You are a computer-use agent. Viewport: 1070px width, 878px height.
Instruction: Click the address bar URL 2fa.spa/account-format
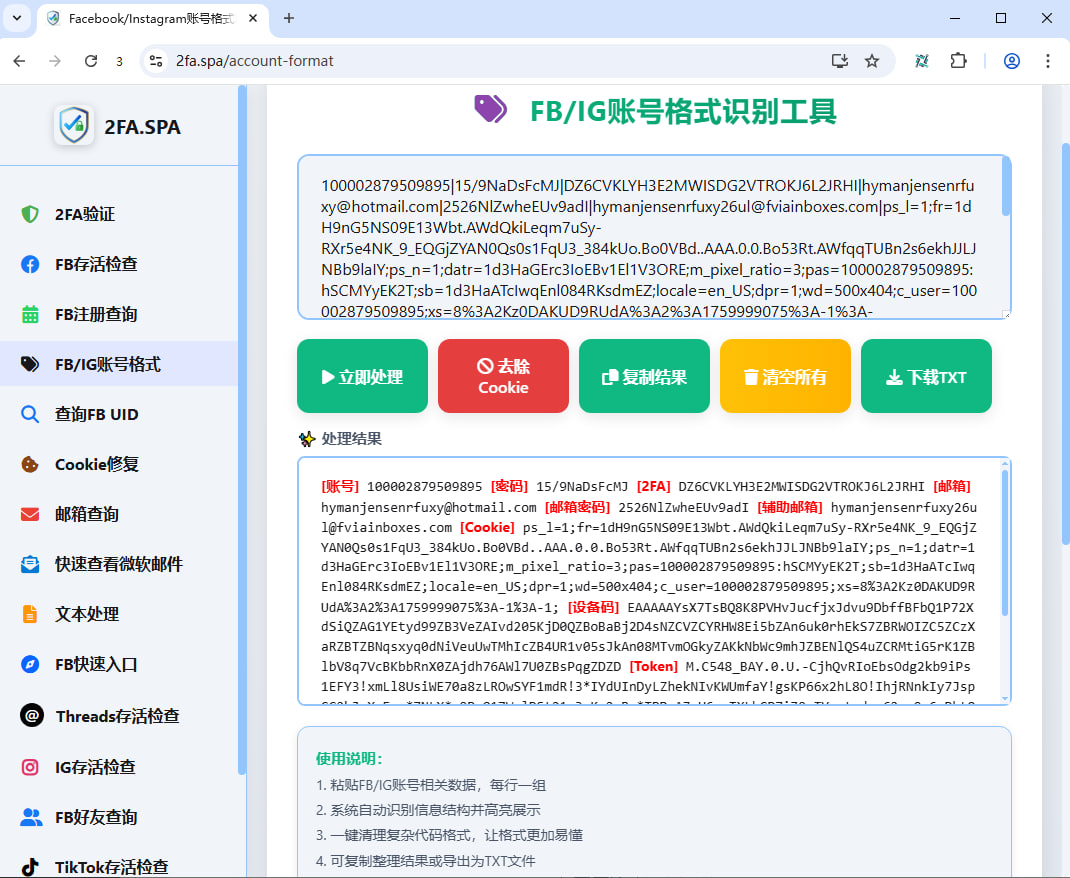255,61
